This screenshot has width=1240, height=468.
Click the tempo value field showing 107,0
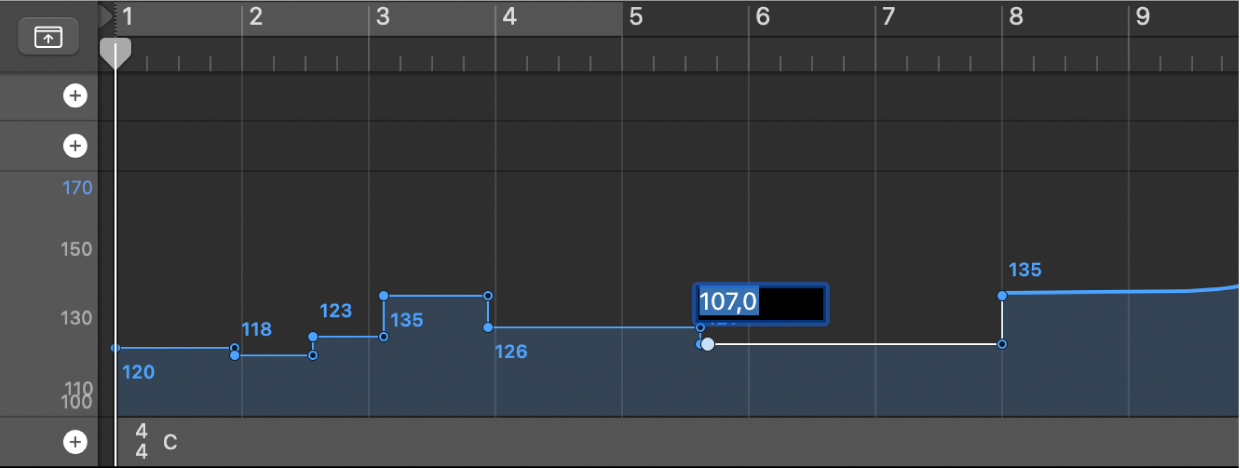click(x=760, y=302)
